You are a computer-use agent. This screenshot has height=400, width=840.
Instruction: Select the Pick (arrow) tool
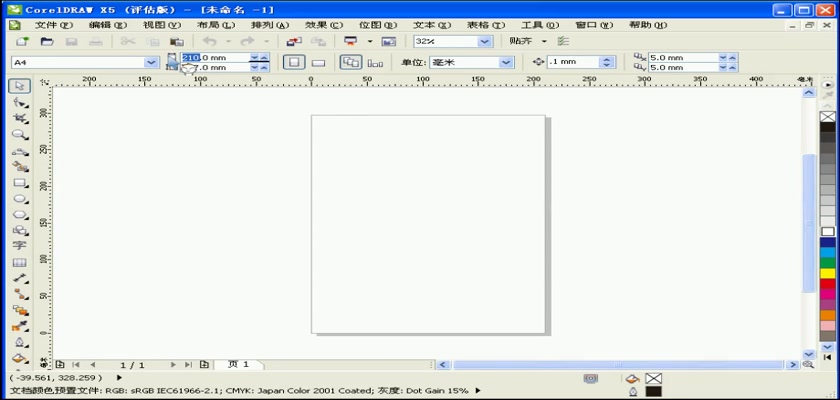pyautogui.click(x=20, y=86)
